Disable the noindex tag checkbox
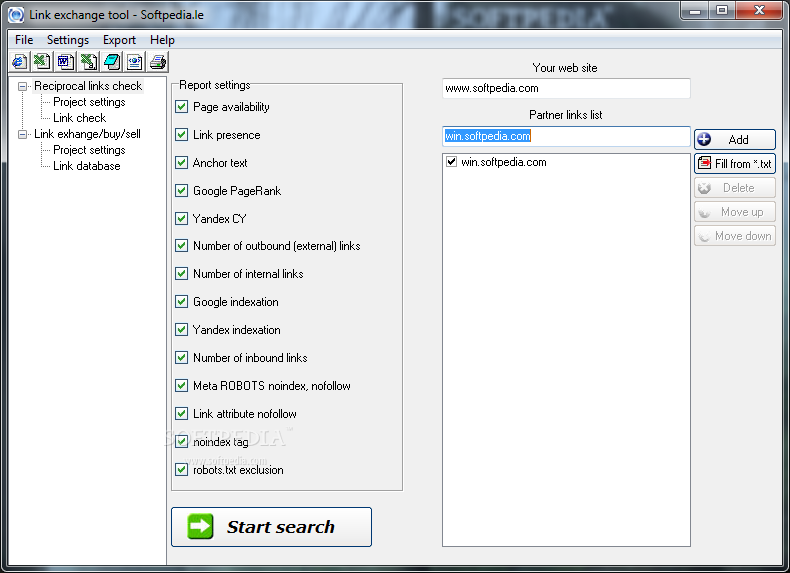The width and height of the screenshot is (790, 573). pos(181,441)
